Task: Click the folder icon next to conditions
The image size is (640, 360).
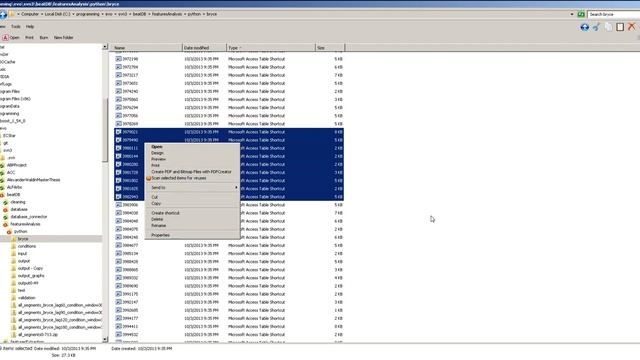Action: click(13, 246)
